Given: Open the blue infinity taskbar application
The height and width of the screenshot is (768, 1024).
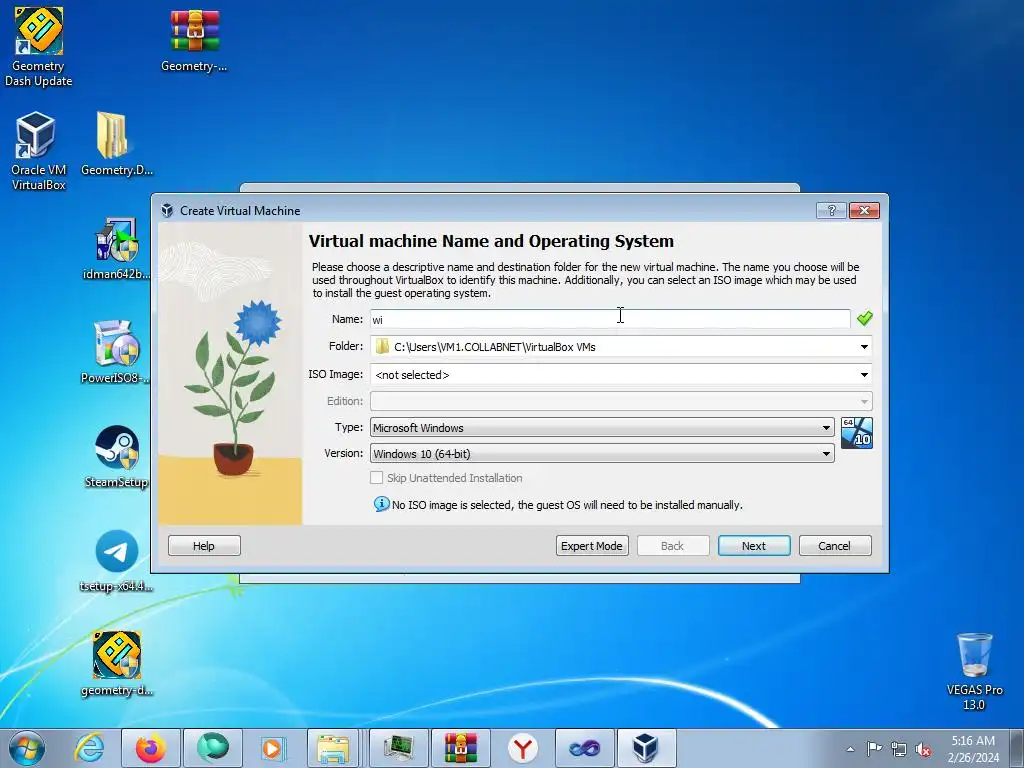Looking at the screenshot, I should point(584,748).
